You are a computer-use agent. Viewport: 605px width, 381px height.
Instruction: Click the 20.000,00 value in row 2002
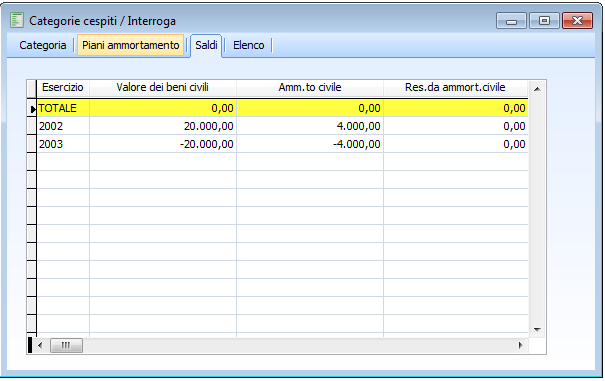163,126
